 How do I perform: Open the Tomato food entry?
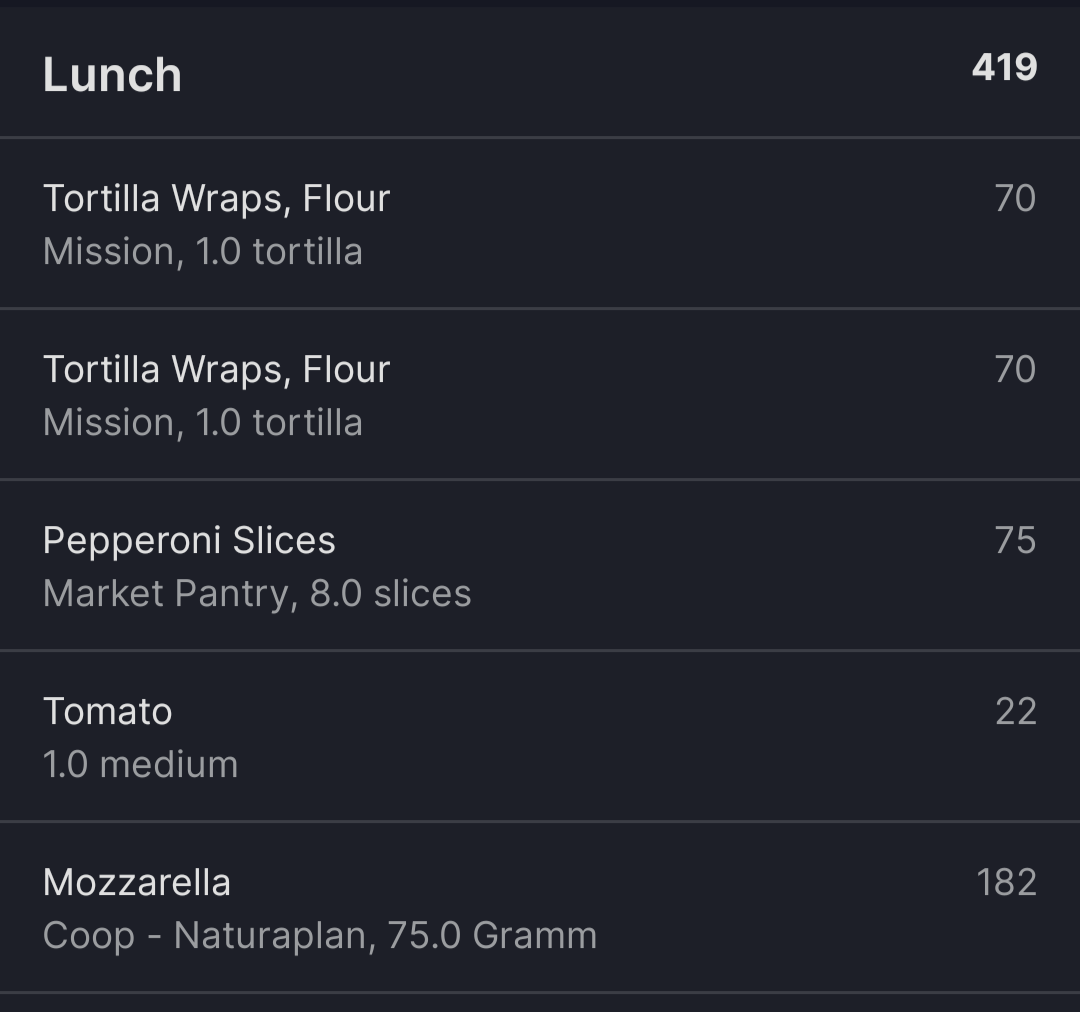coord(540,736)
